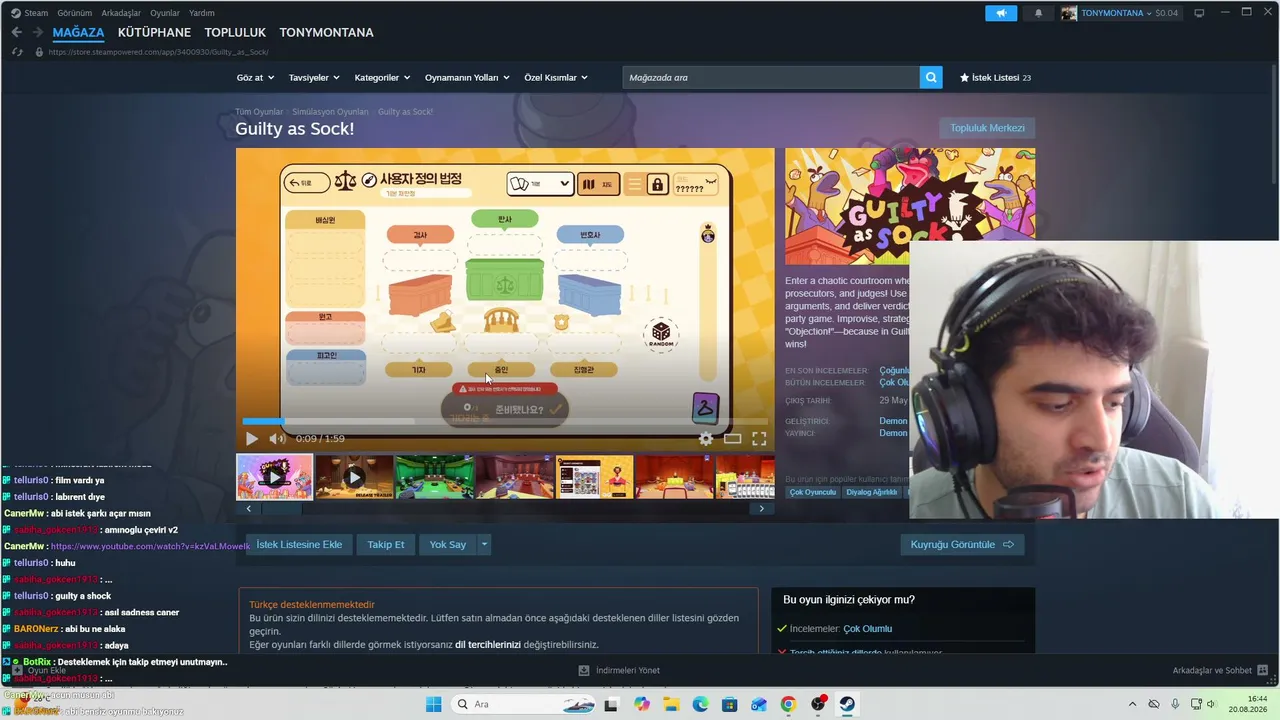This screenshot has width=1280, height=720.
Task: Focus the Mağazada ara search field
Action: coord(771,77)
